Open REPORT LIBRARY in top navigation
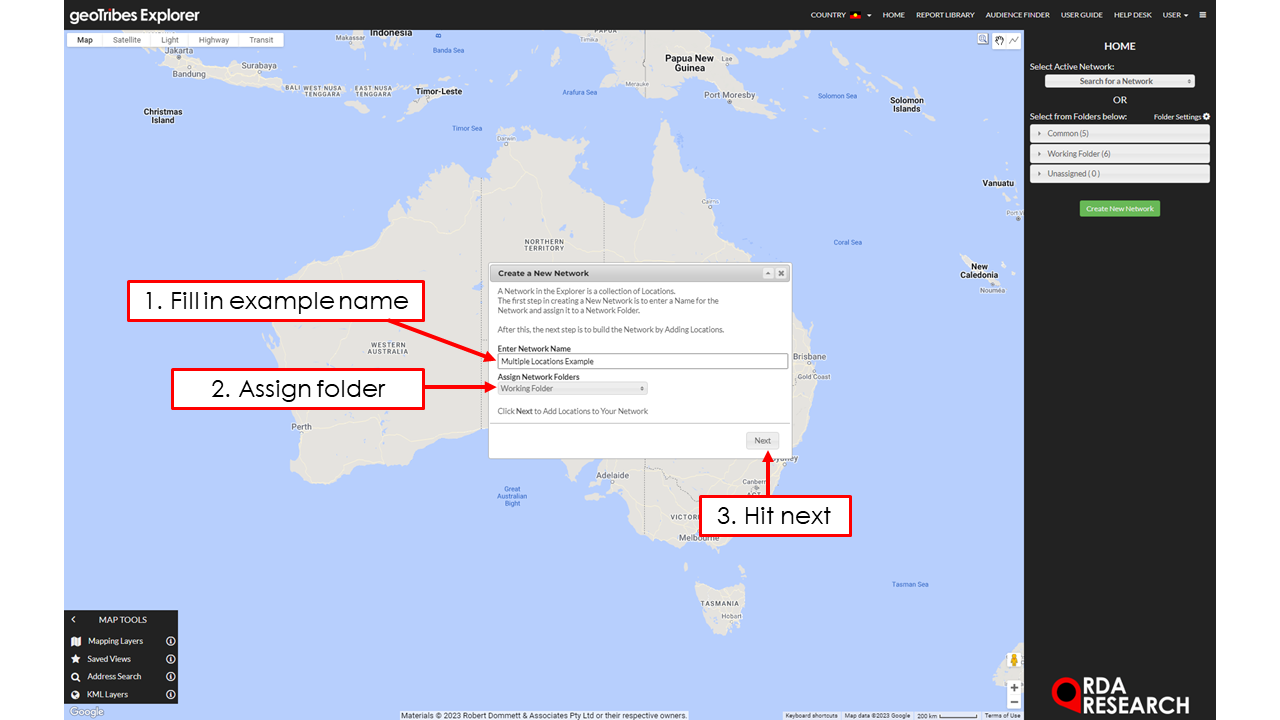 click(x=945, y=15)
